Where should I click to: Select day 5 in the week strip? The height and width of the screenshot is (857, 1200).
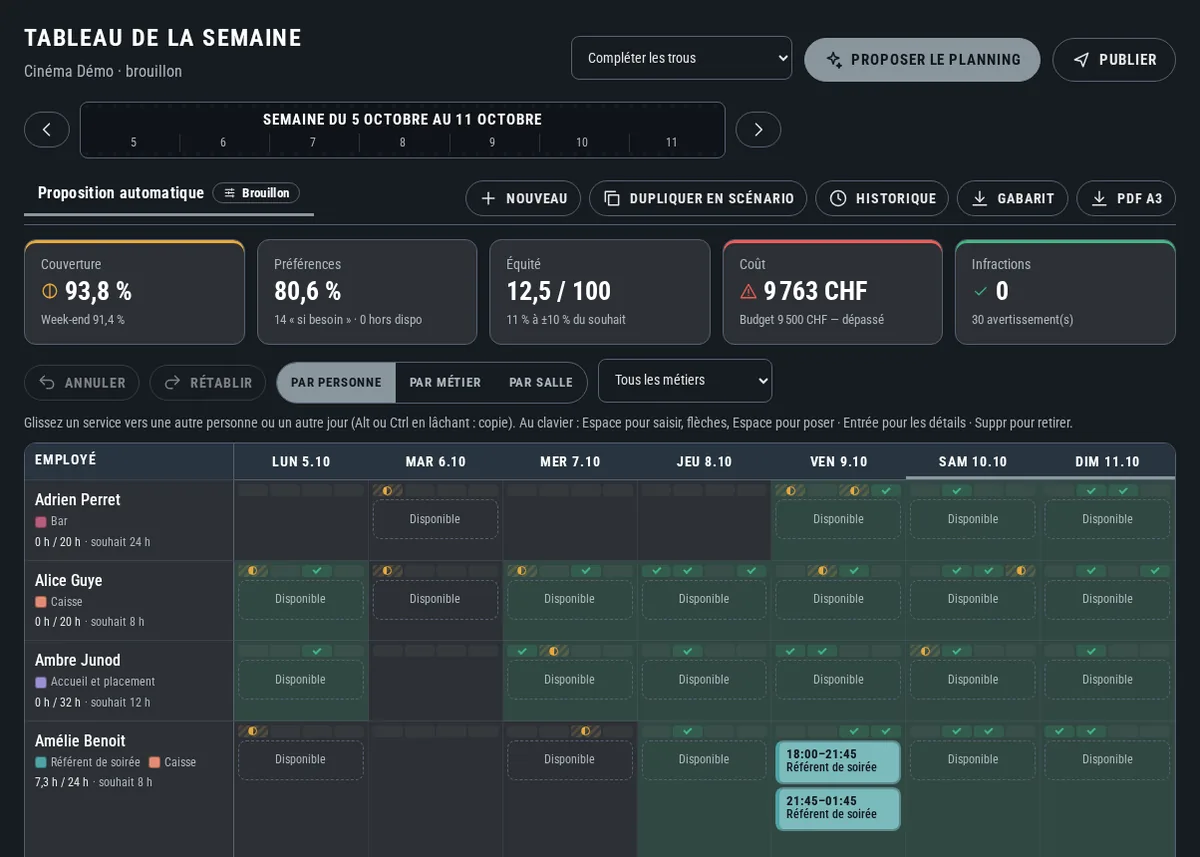pyautogui.click(x=134, y=143)
